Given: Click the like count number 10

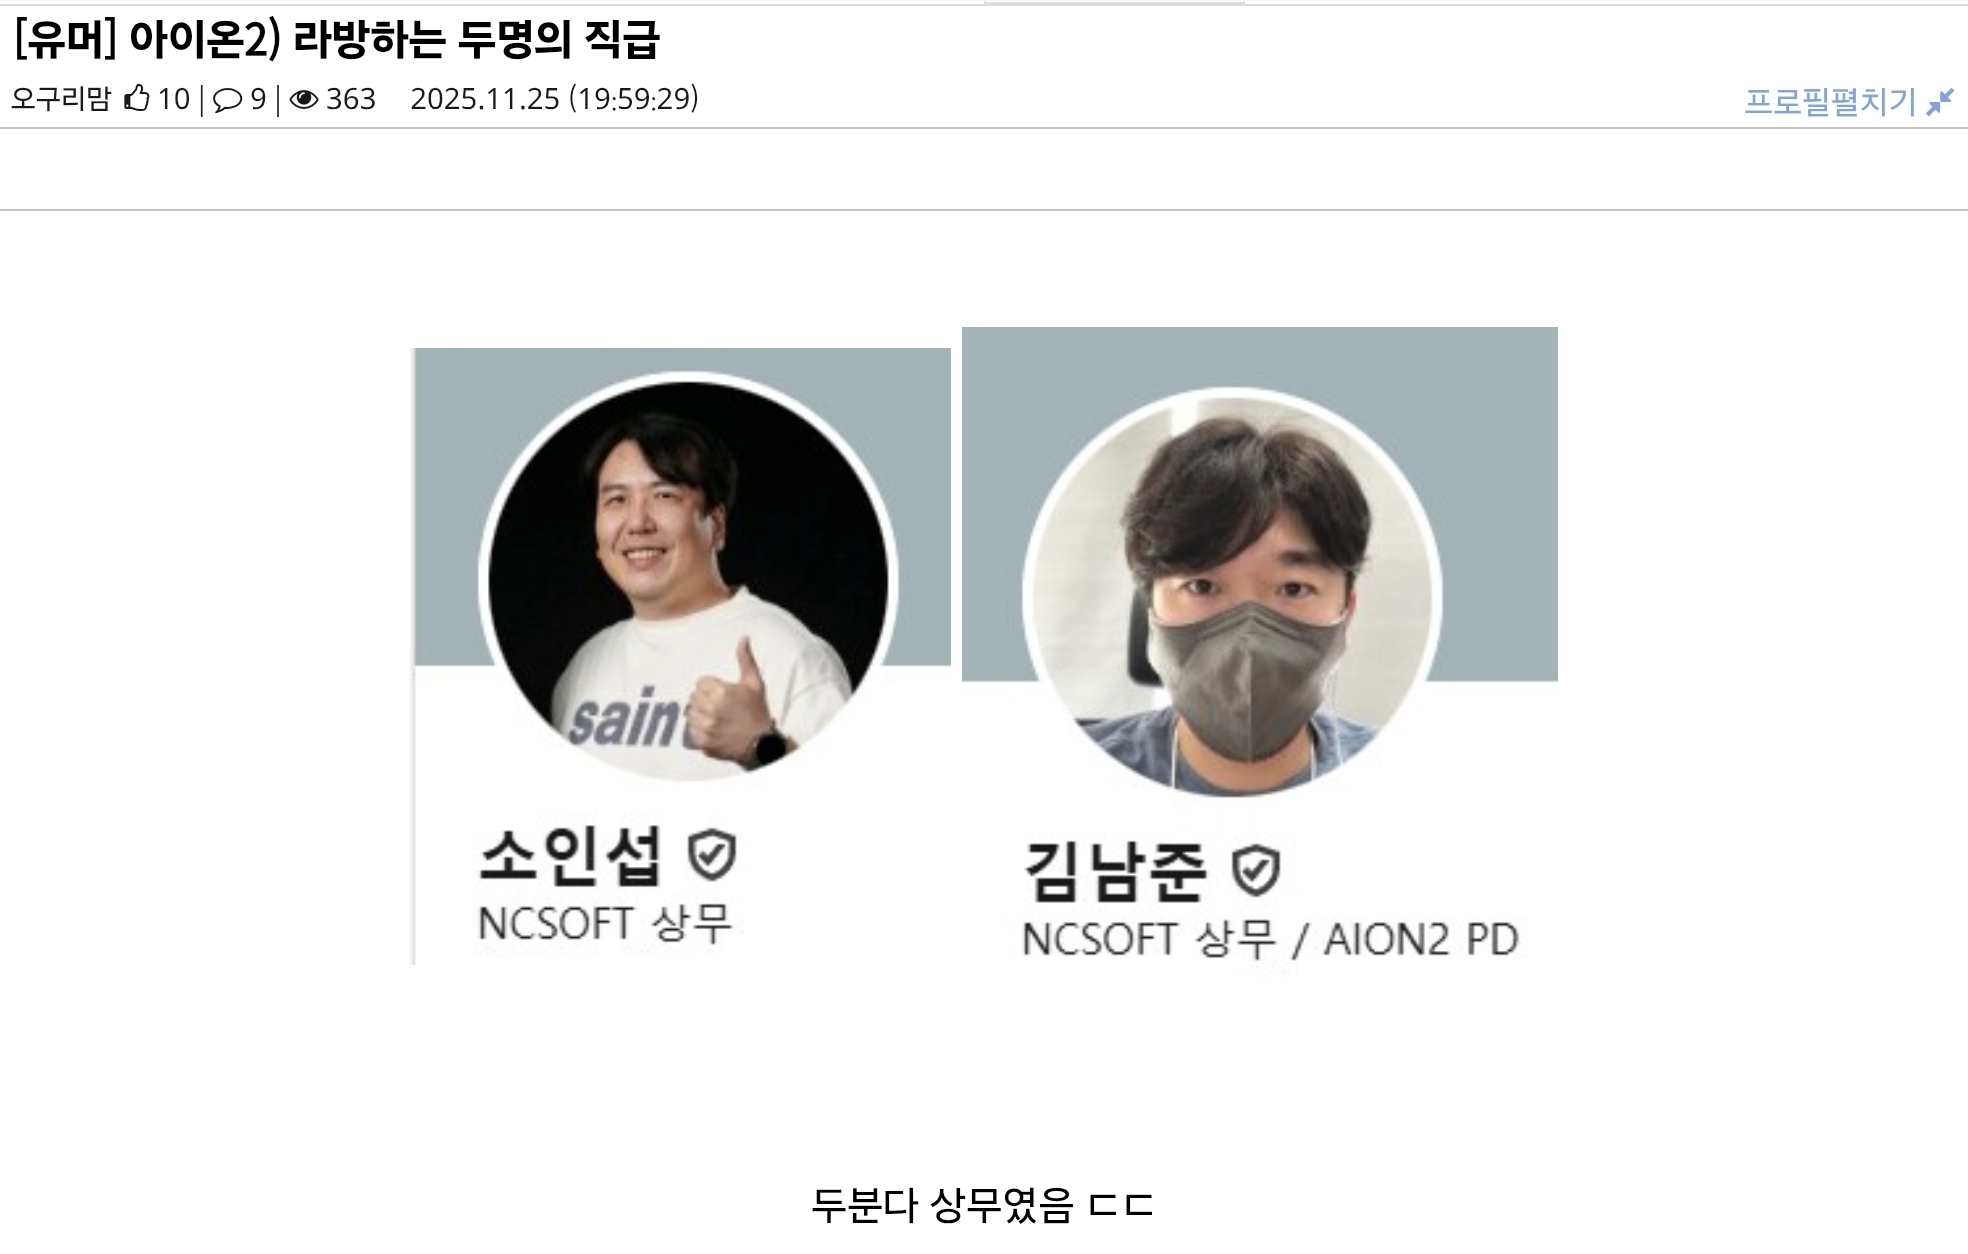Looking at the screenshot, I should pyautogui.click(x=173, y=99).
